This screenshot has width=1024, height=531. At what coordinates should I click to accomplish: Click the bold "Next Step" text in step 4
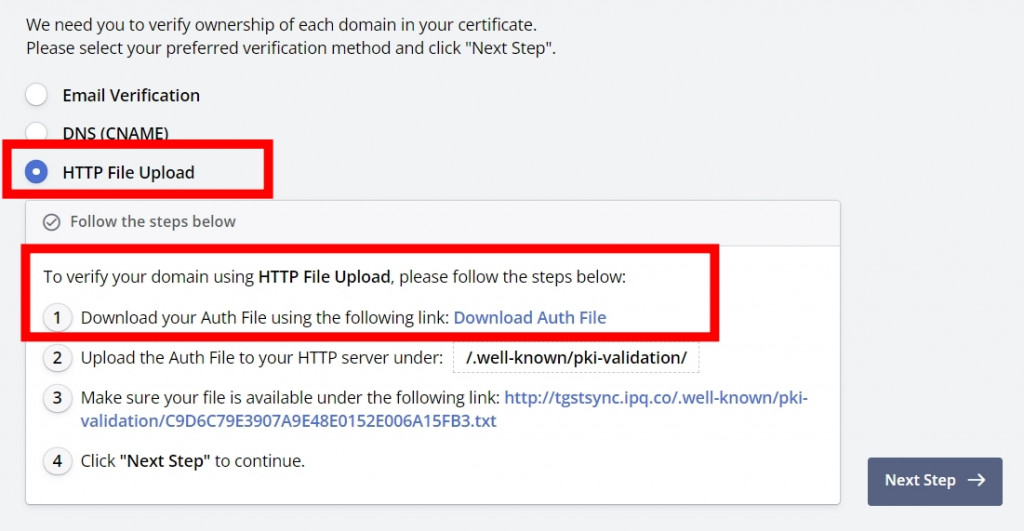165,461
